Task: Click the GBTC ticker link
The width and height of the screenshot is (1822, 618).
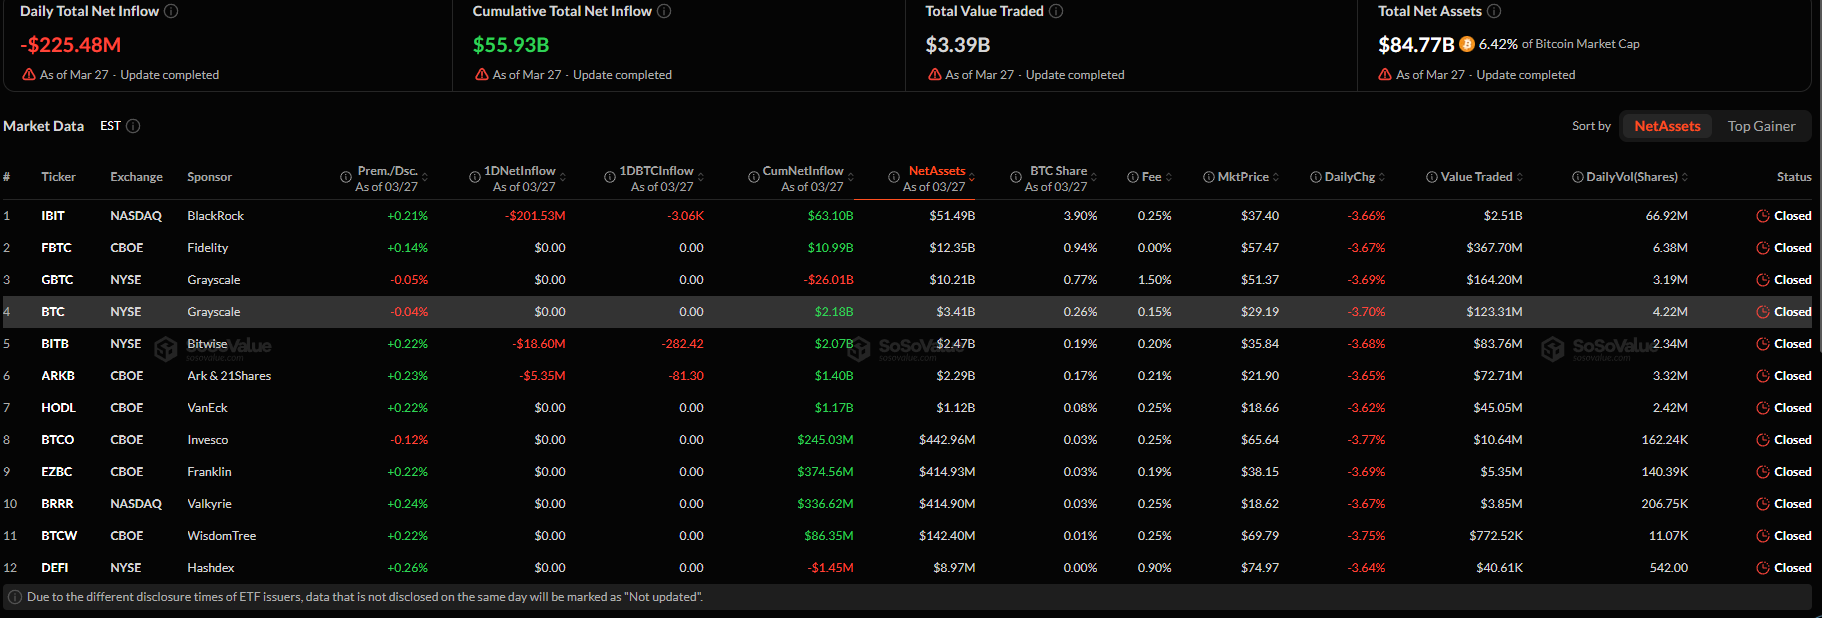Action: tap(57, 280)
